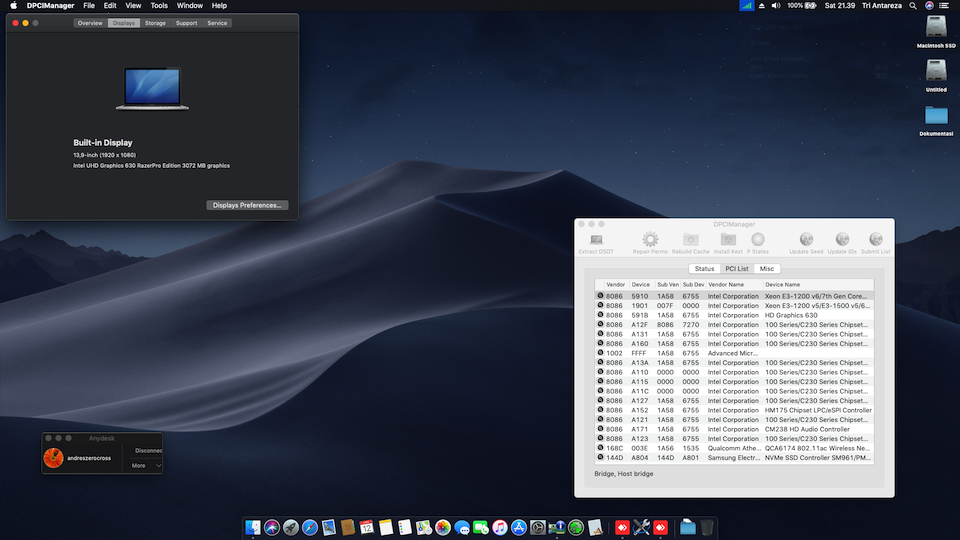Click the Spotlight search icon in menu bar

click(913, 6)
